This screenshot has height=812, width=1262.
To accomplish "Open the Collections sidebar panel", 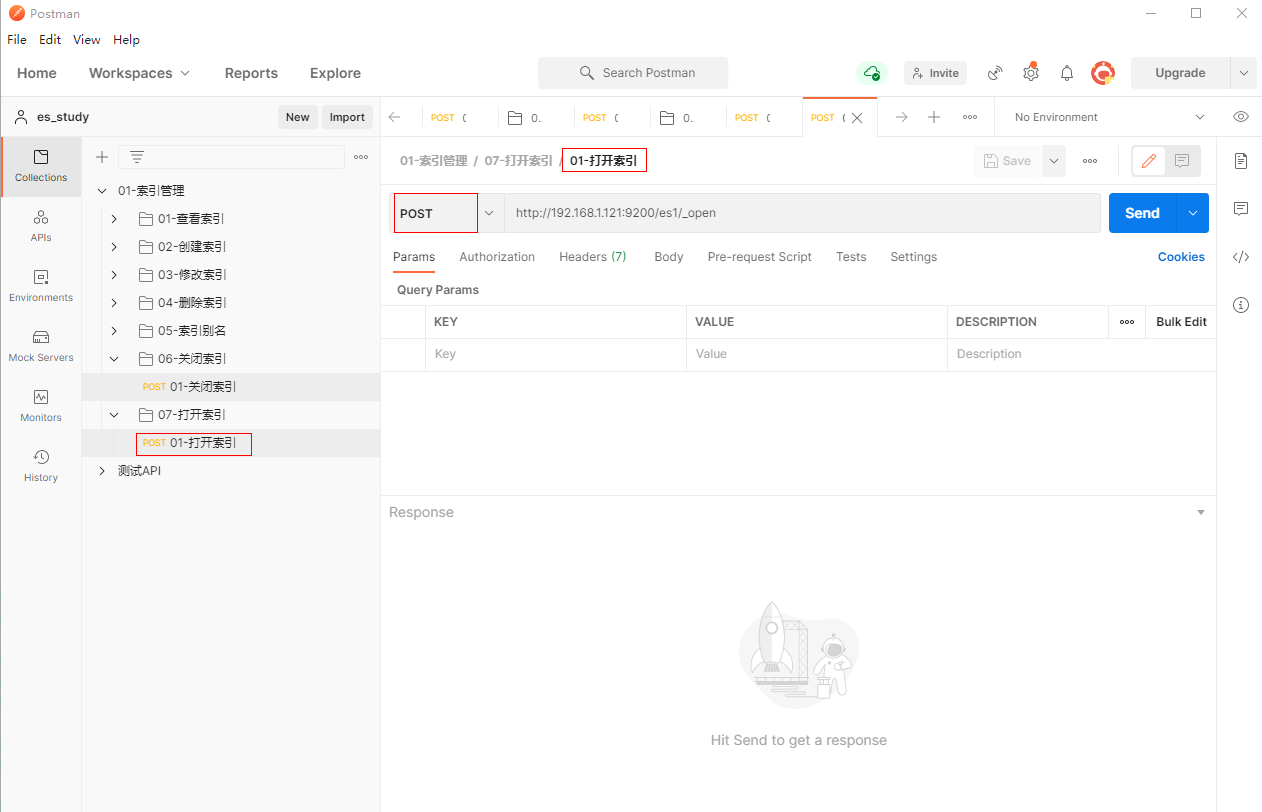I will click(41, 166).
